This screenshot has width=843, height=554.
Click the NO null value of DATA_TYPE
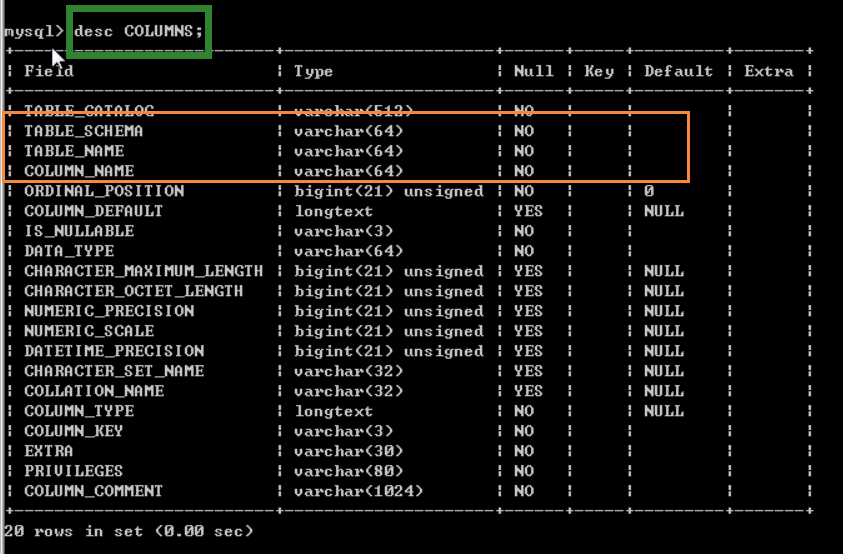524,251
